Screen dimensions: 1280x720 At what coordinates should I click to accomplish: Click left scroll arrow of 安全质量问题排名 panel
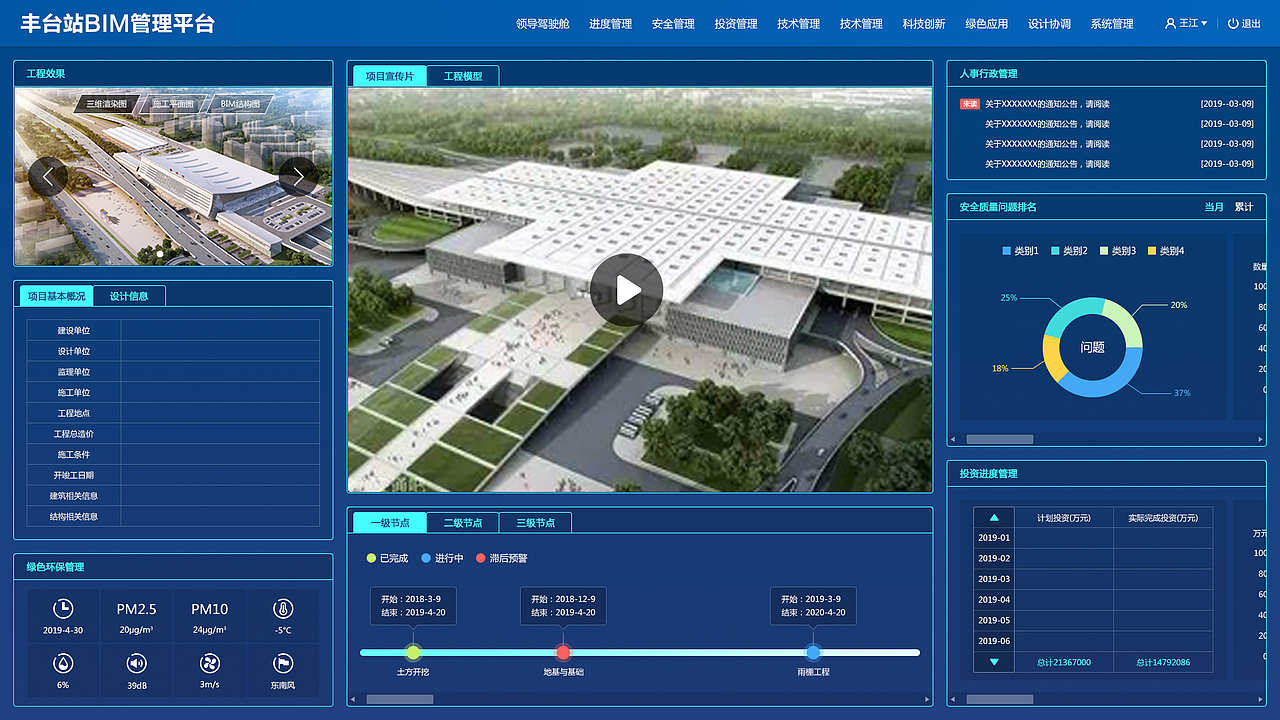pos(953,439)
